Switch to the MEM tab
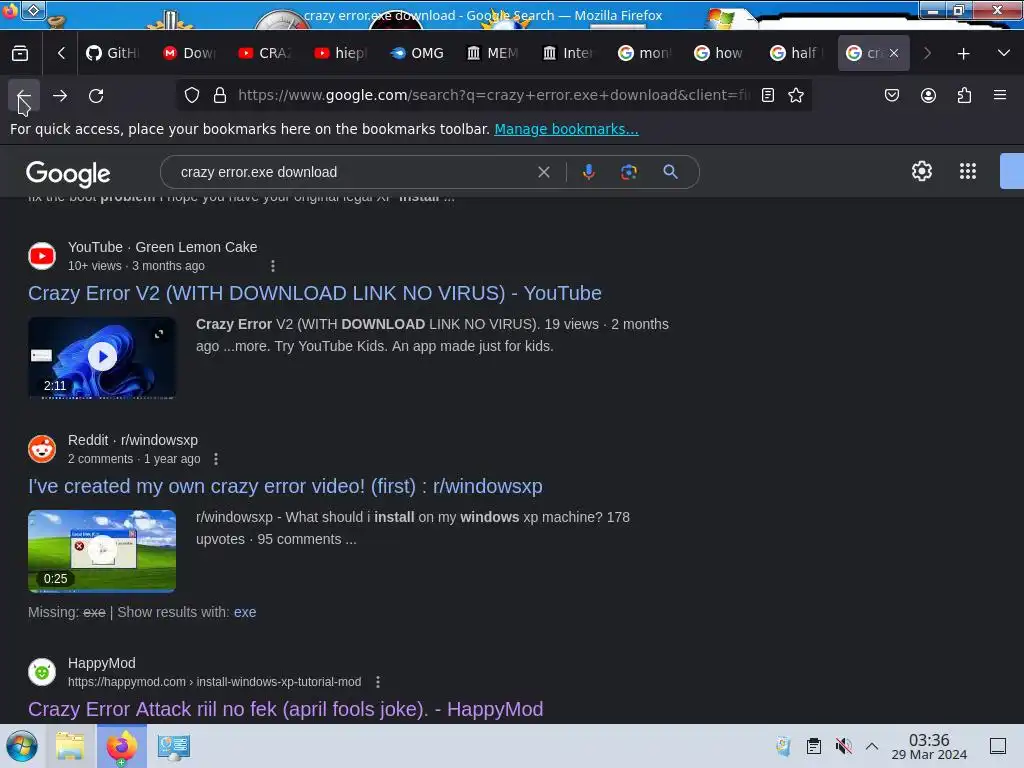This screenshot has width=1024, height=768. pyautogui.click(x=493, y=53)
